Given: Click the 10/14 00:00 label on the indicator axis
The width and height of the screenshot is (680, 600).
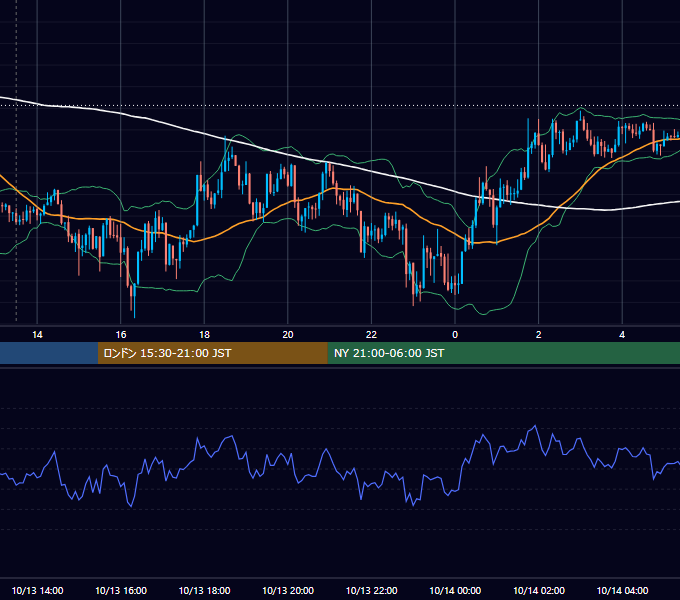Looking at the screenshot, I should pyautogui.click(x=455, y=590).
